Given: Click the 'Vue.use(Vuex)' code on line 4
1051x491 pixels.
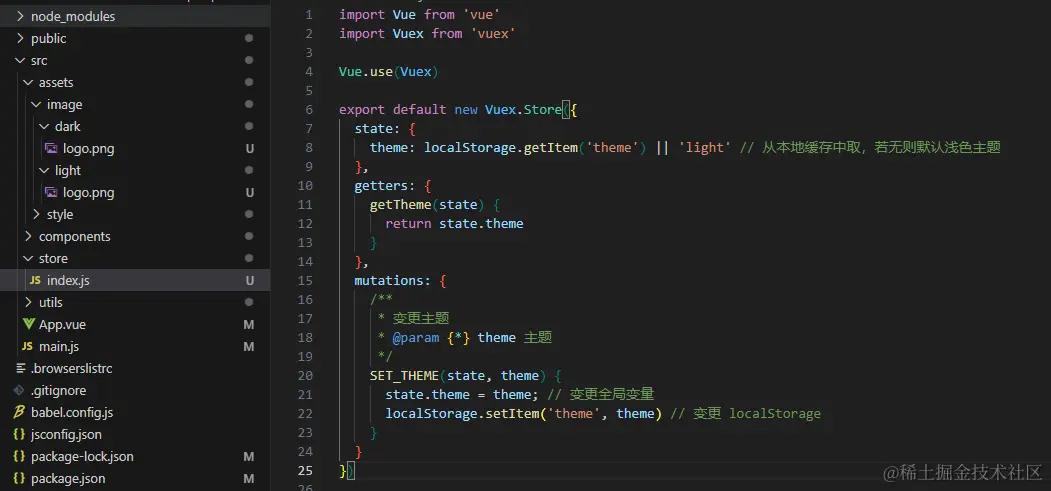Looking at the screenshot, I should [x=389, y=72].
